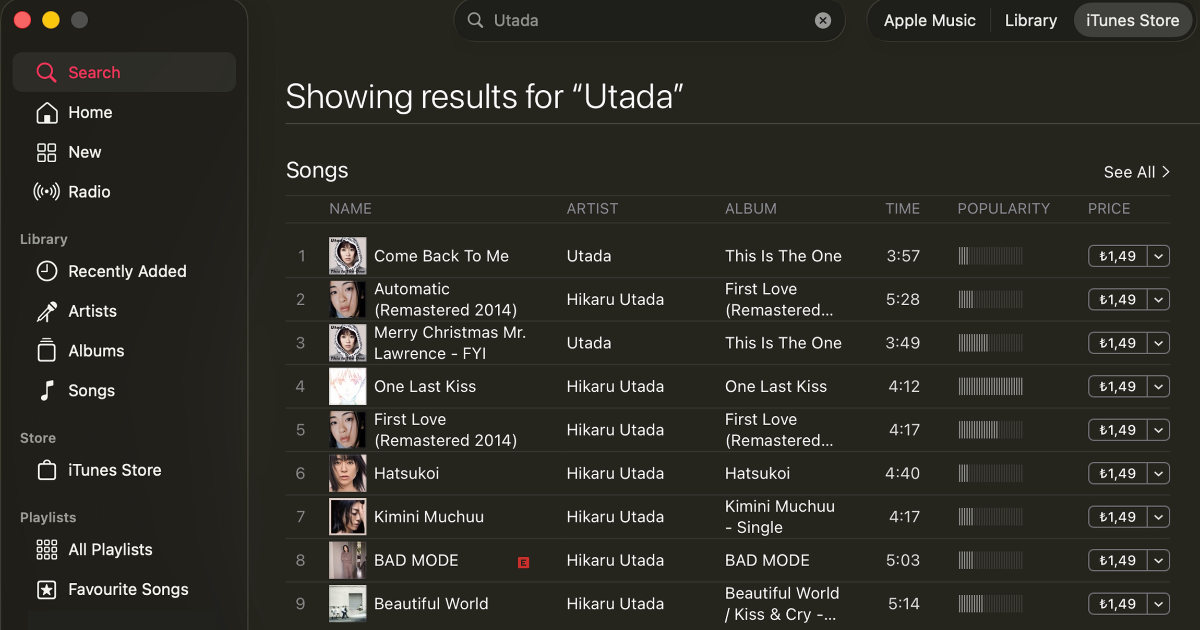Click the Recently Added clock icon

pos(46,272)
